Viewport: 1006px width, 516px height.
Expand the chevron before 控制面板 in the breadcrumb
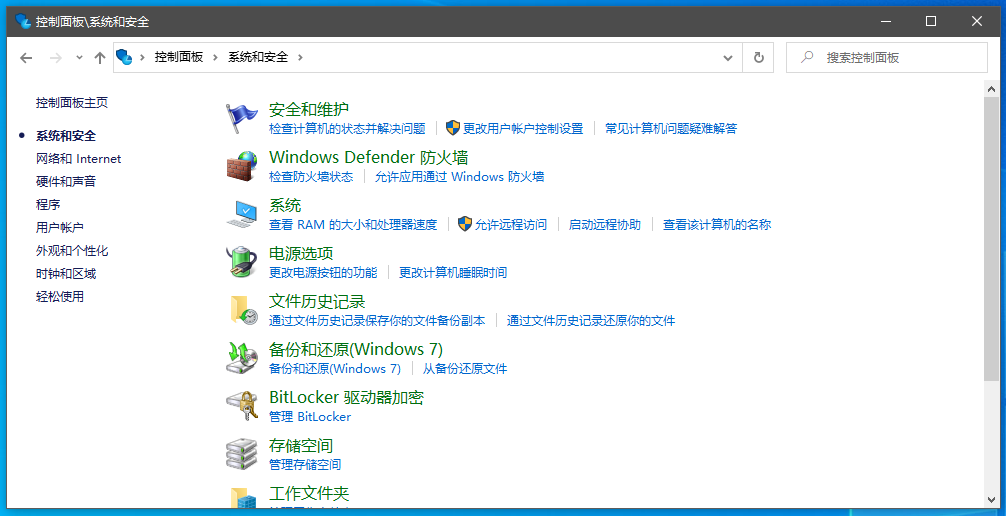click(x=142, y=57)
